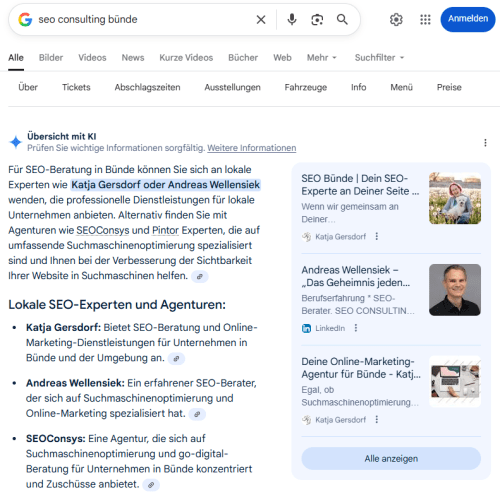Select the Abschlagszeiten filter chip

coord(147,87)
